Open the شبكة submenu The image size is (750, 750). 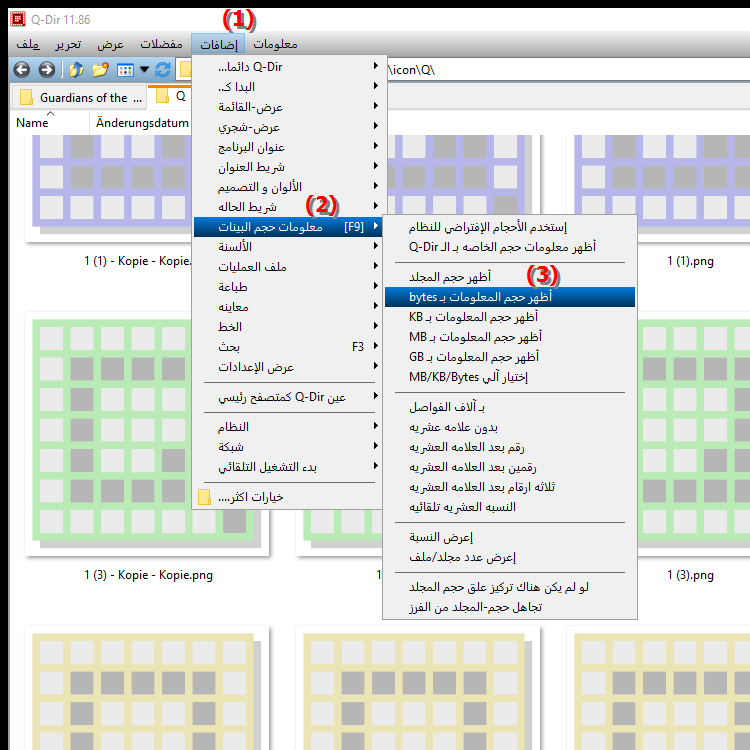(287, 447)
